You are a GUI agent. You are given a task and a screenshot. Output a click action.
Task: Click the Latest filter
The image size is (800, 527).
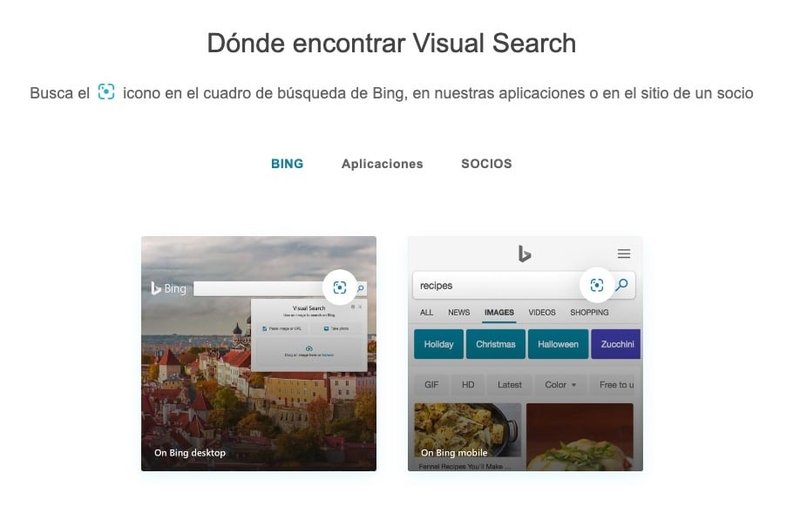(x=509, y=385)
